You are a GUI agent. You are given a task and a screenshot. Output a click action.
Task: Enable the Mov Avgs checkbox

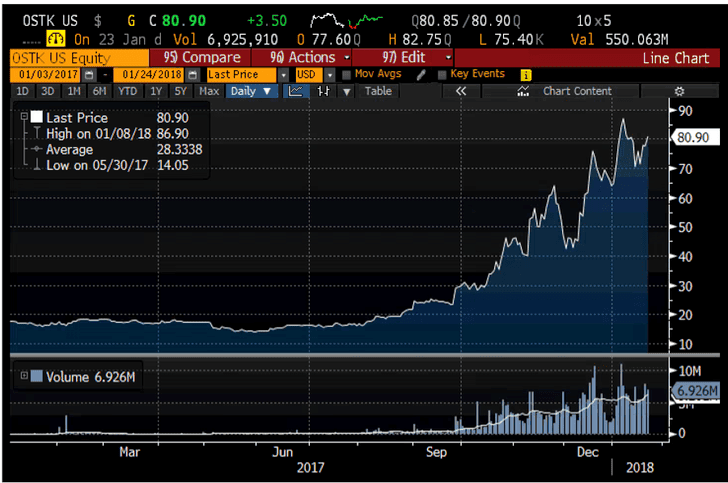tap(346, 75)
